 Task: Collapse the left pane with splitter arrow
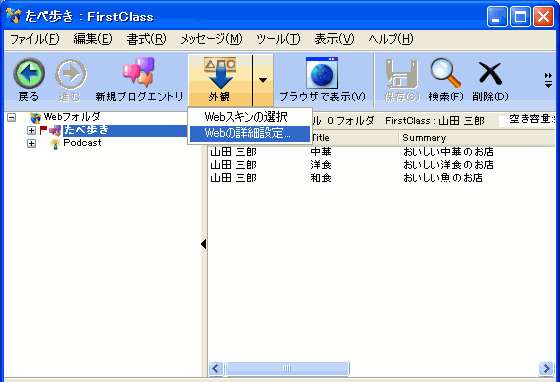204,244
